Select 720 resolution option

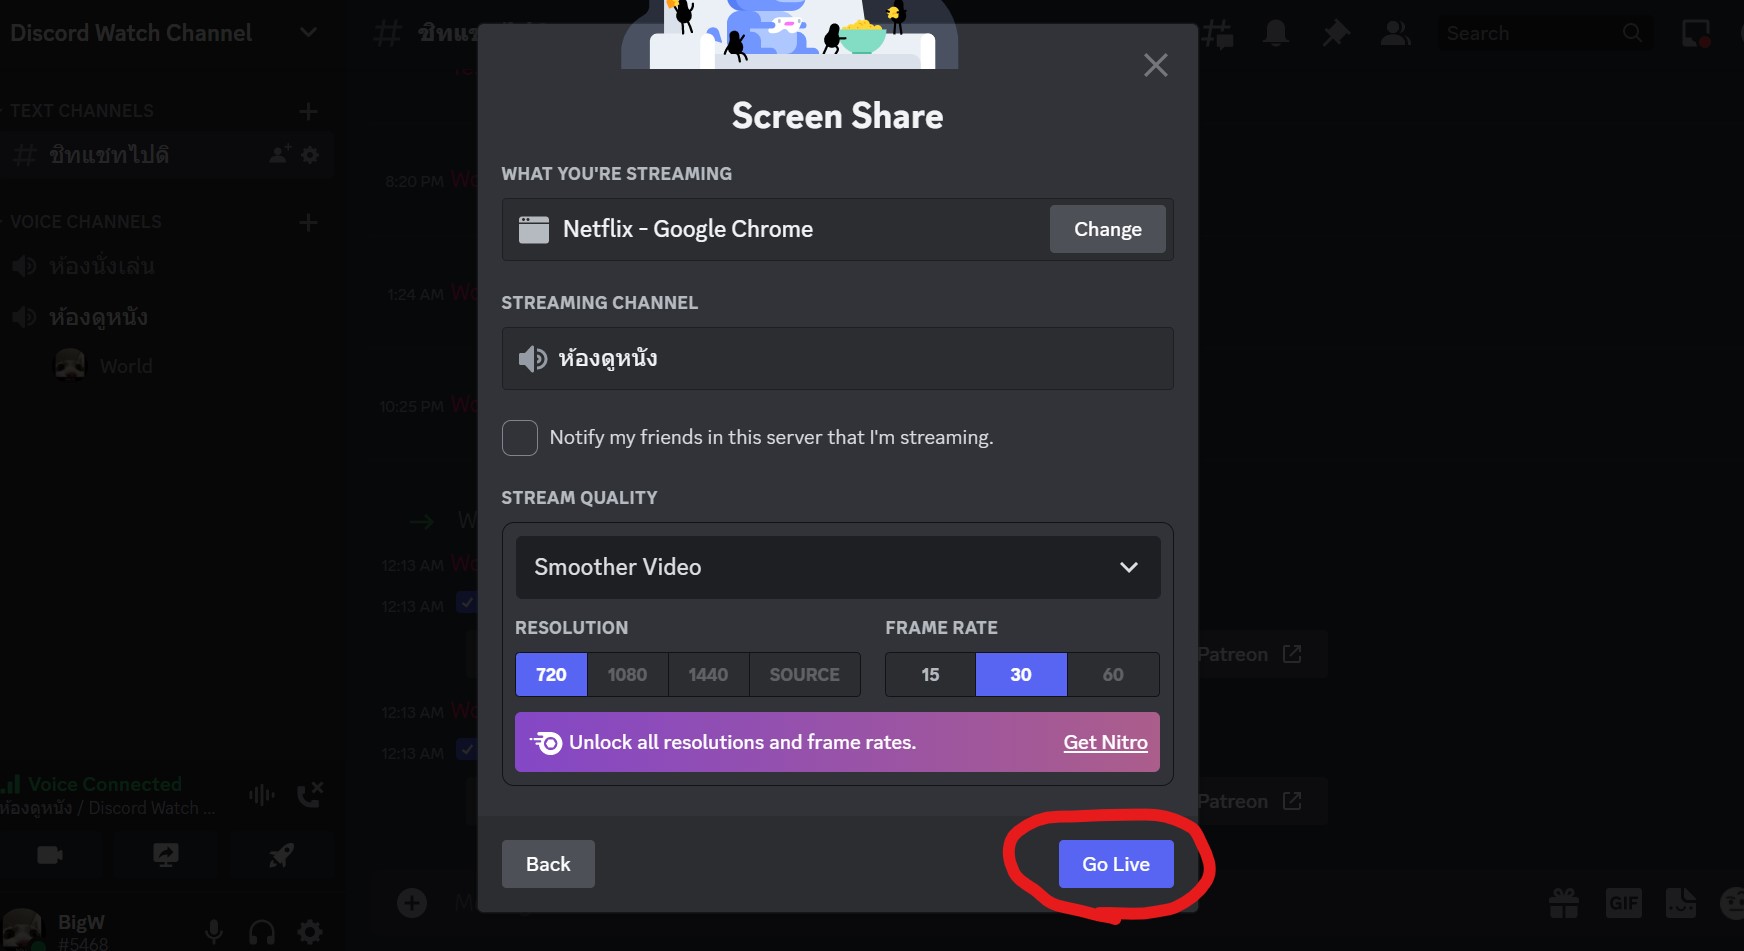pos(551,675)
